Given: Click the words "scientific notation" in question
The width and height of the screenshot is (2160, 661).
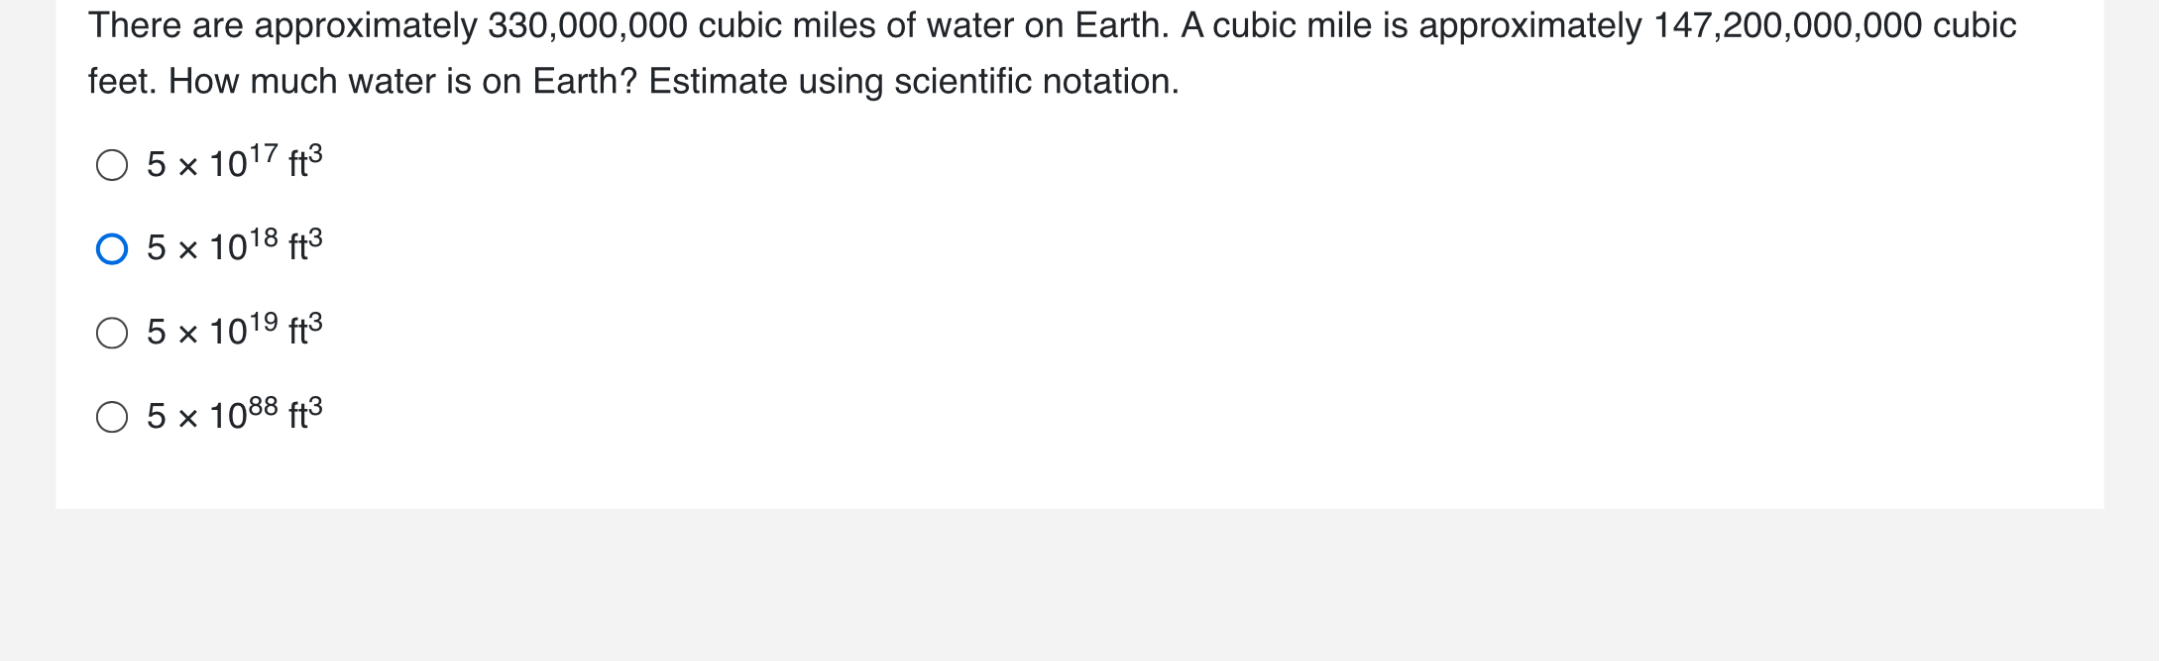Looking at the screenshot, I should coord(1036,82).
